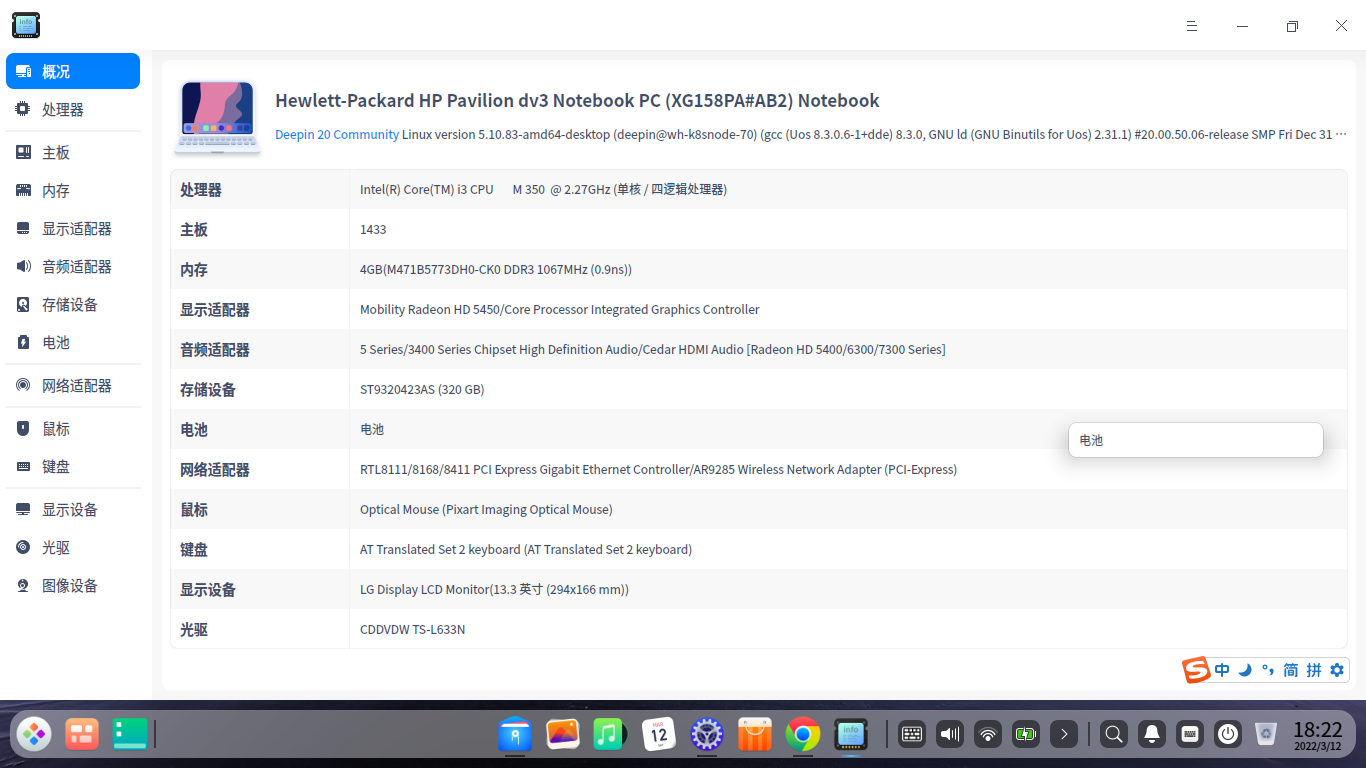1366x768 pixels.
Task: Click the keyboard layout tray icon
Action: coord(912,735)
